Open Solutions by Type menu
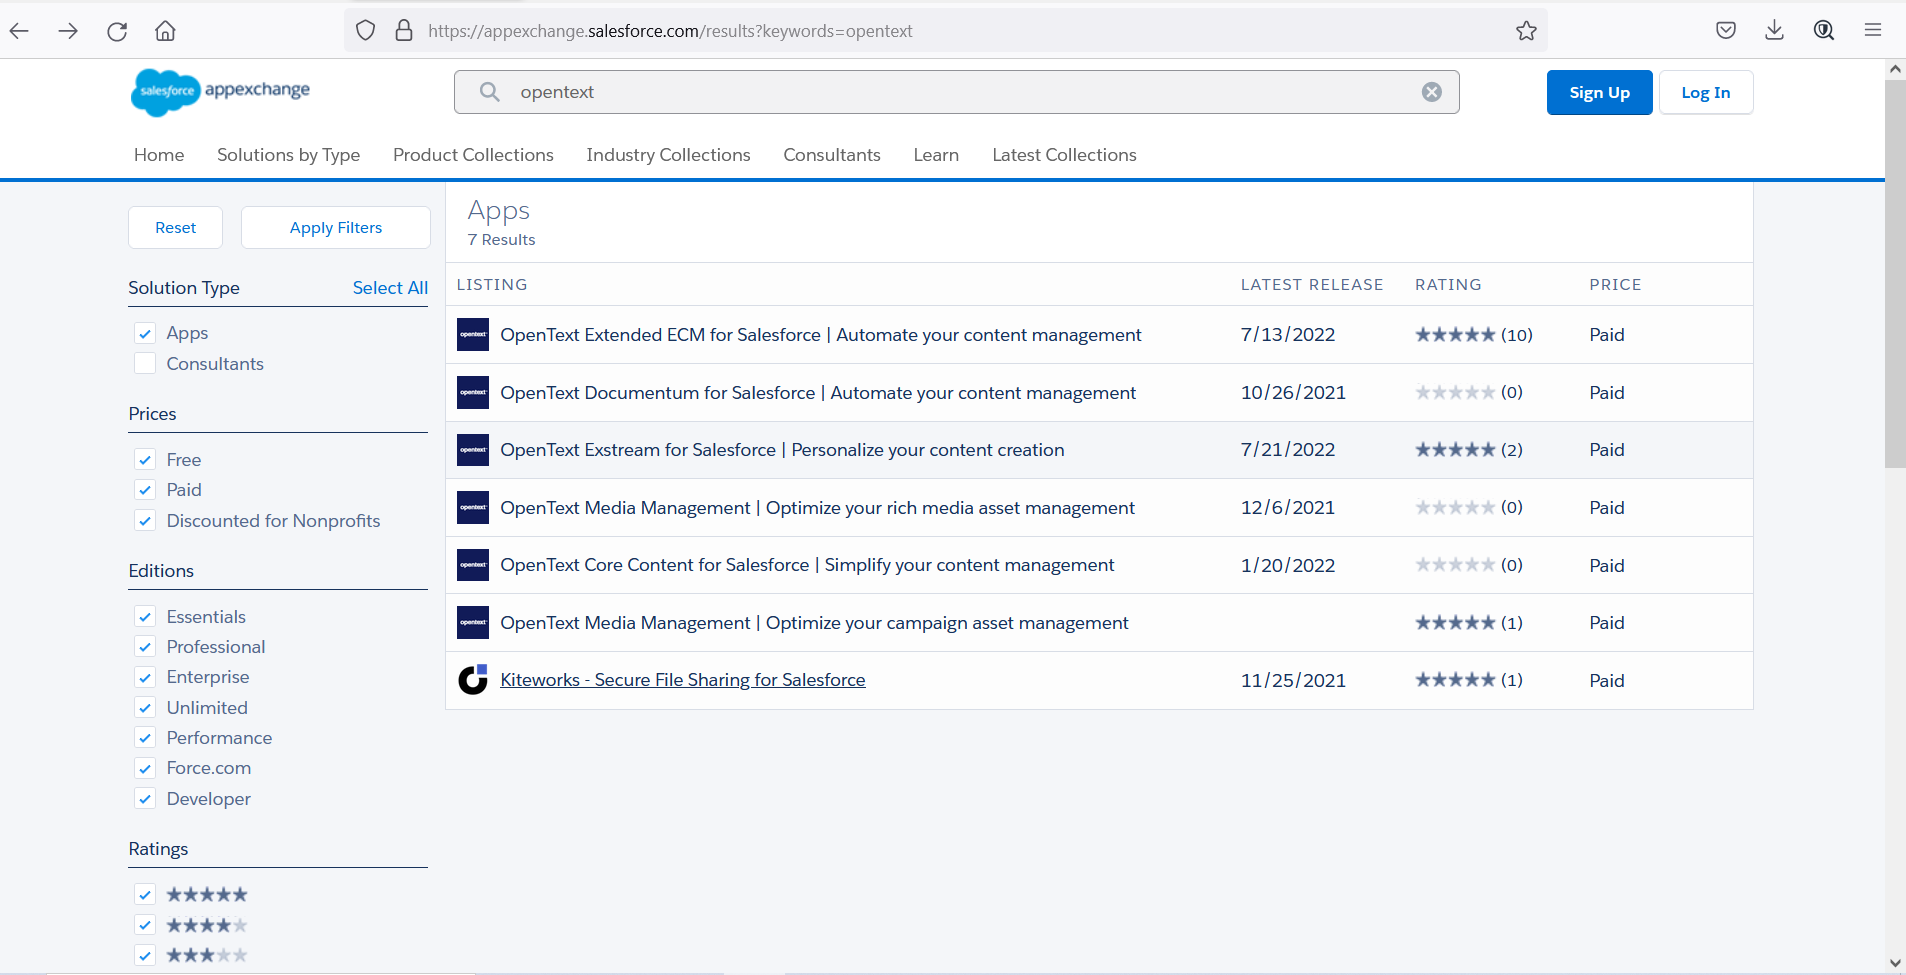This screenshot has width=1906, height=975. (288, 155)
